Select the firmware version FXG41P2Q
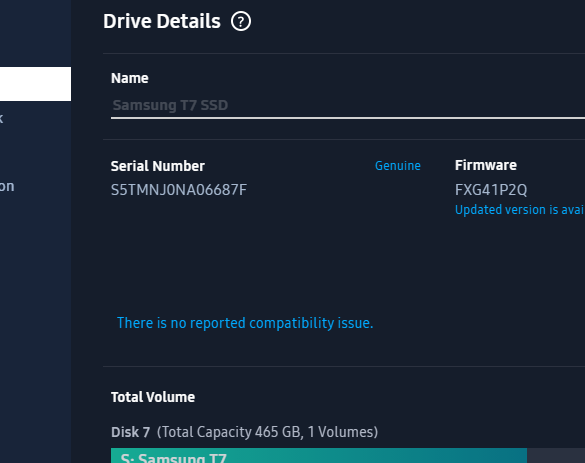The width and height of the screenshot is (585, 463). coord(491,190)
